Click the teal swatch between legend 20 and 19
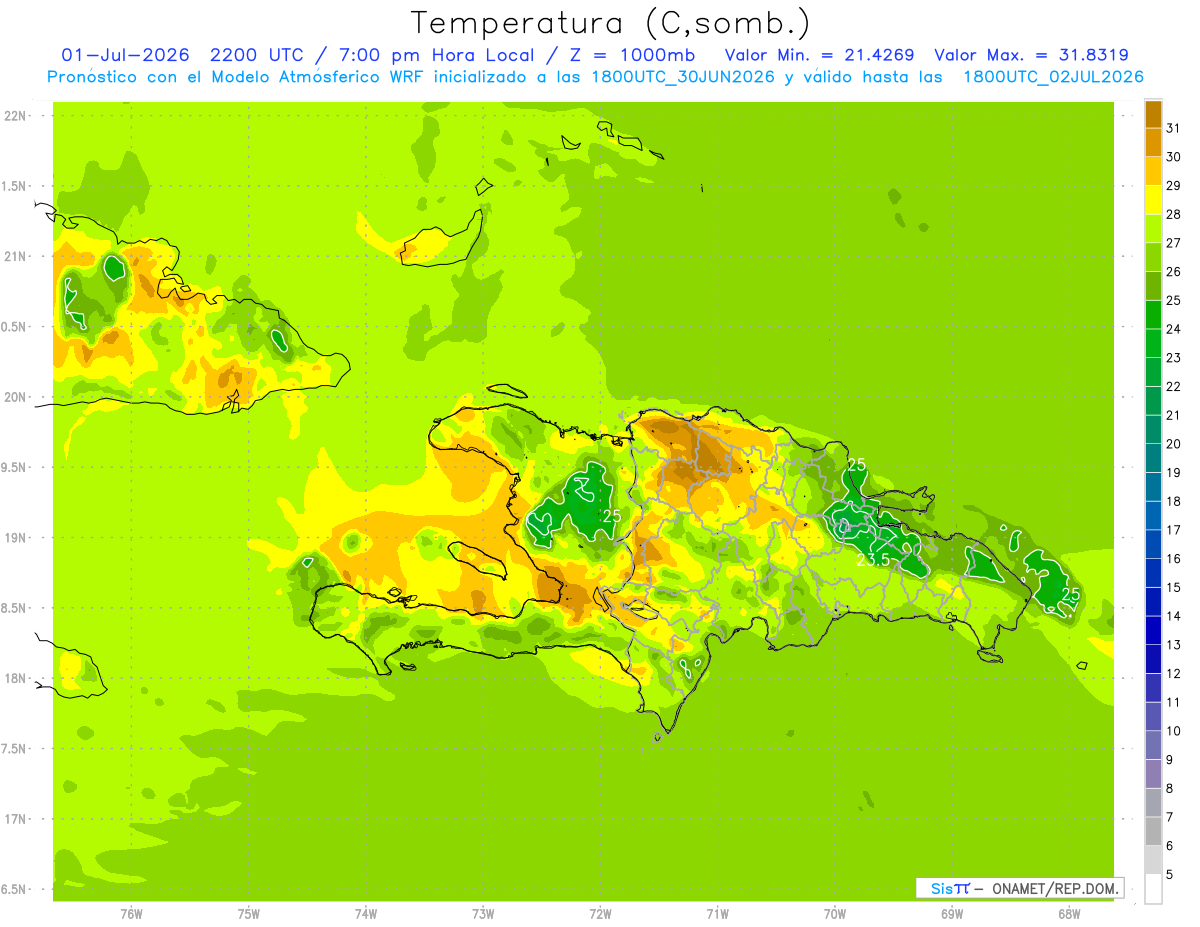The height and width of the screenshot is (927, 1200). tap(1153, 458)
